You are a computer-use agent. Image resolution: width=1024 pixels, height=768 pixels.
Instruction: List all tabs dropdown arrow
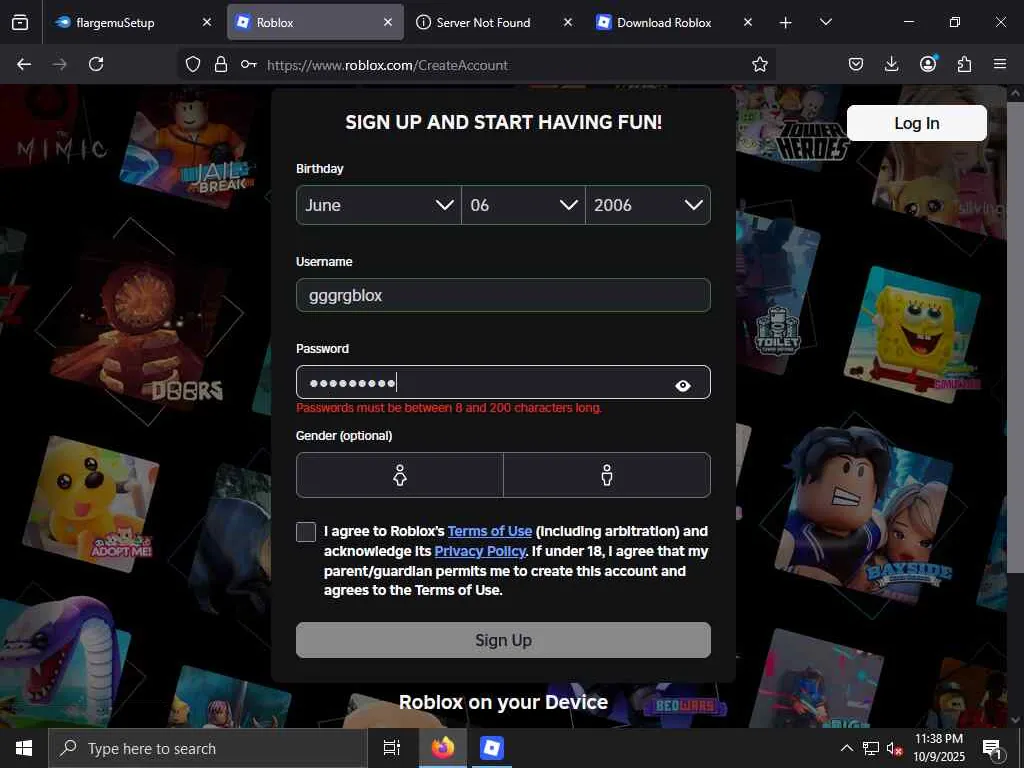825,23
